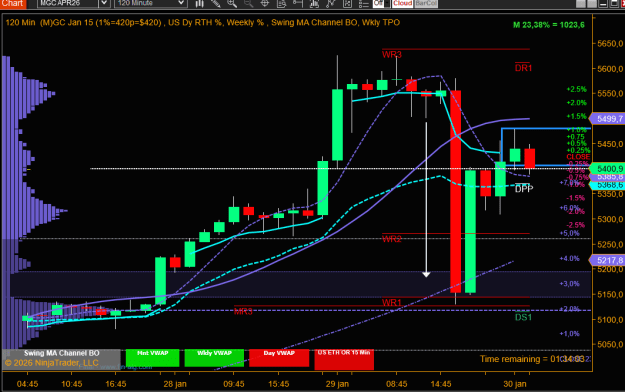
Task: Click the © 2026 NinjaTrader, LLC text
Action: click(51, 363)
